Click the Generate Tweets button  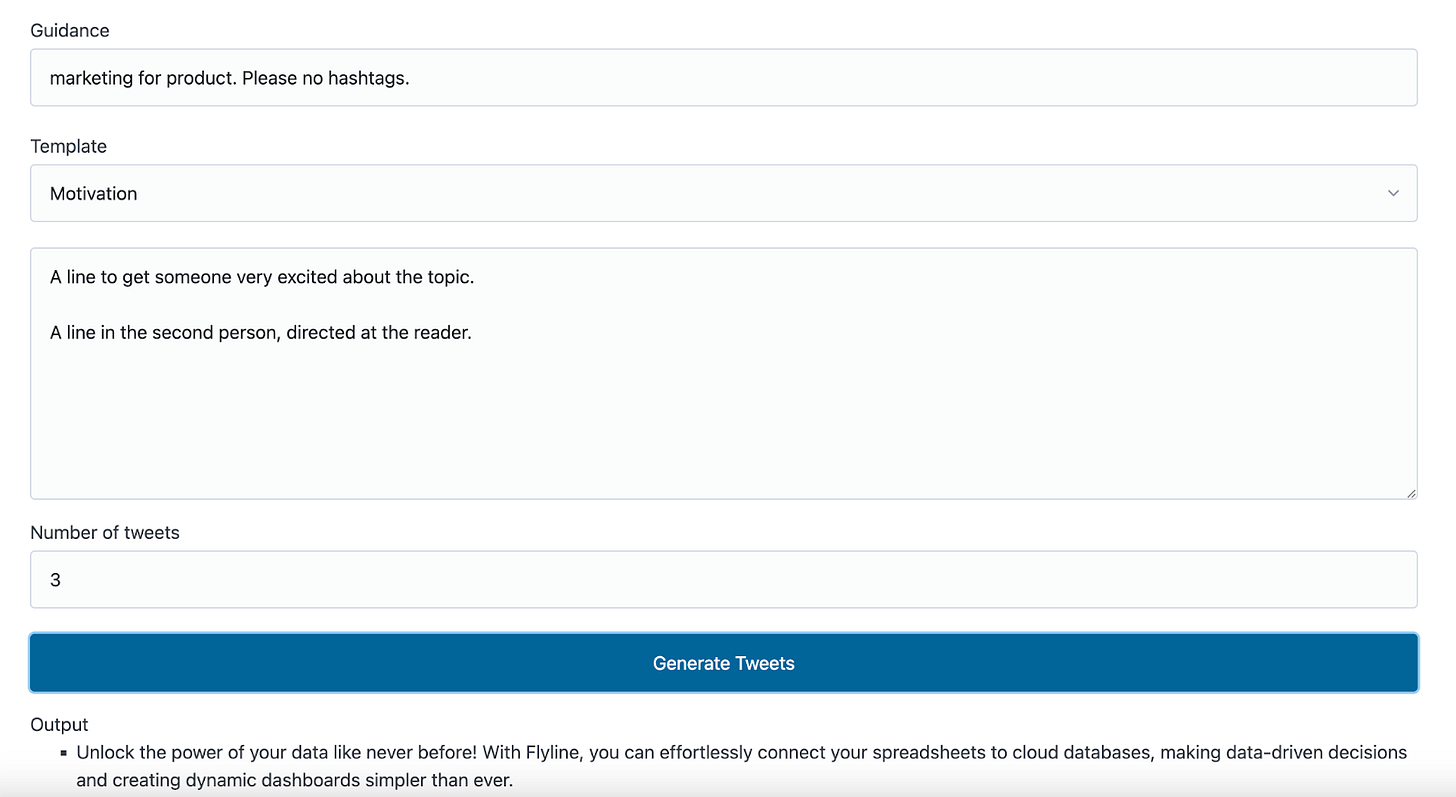pos(723,662)
